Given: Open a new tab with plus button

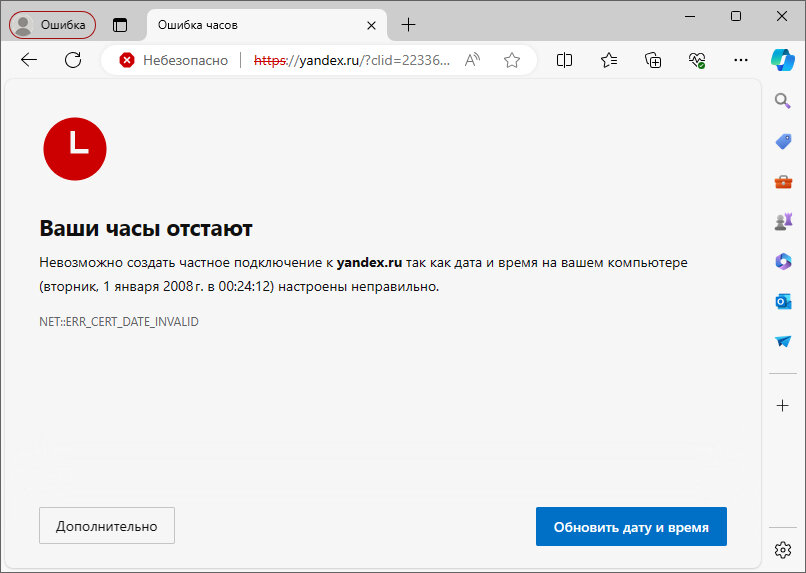Looking at the screenshot, I should 408,25.
